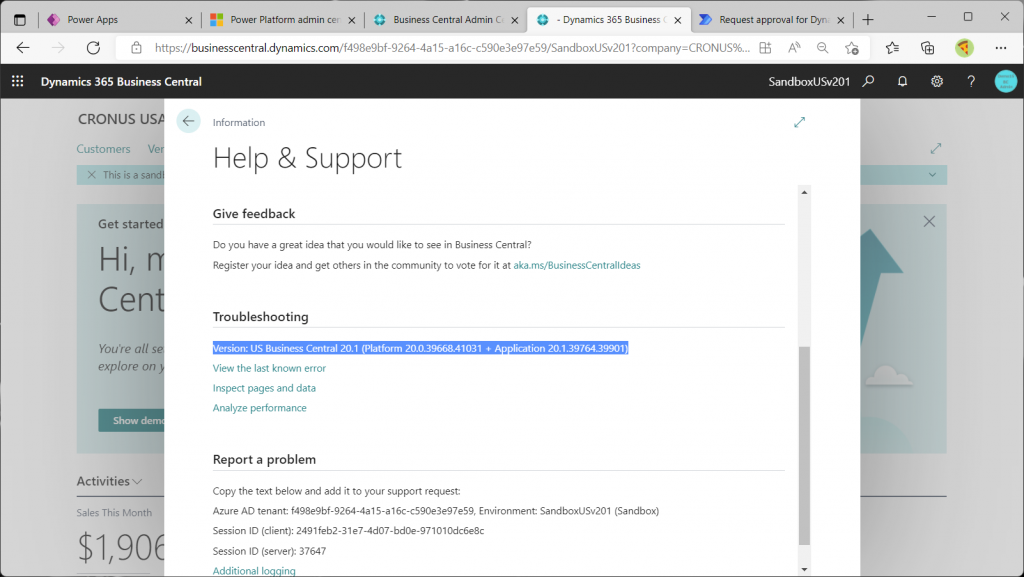Expand the Activities dropdown
This screenshot has height=577, width=1024.
click(x=109, y=481)
